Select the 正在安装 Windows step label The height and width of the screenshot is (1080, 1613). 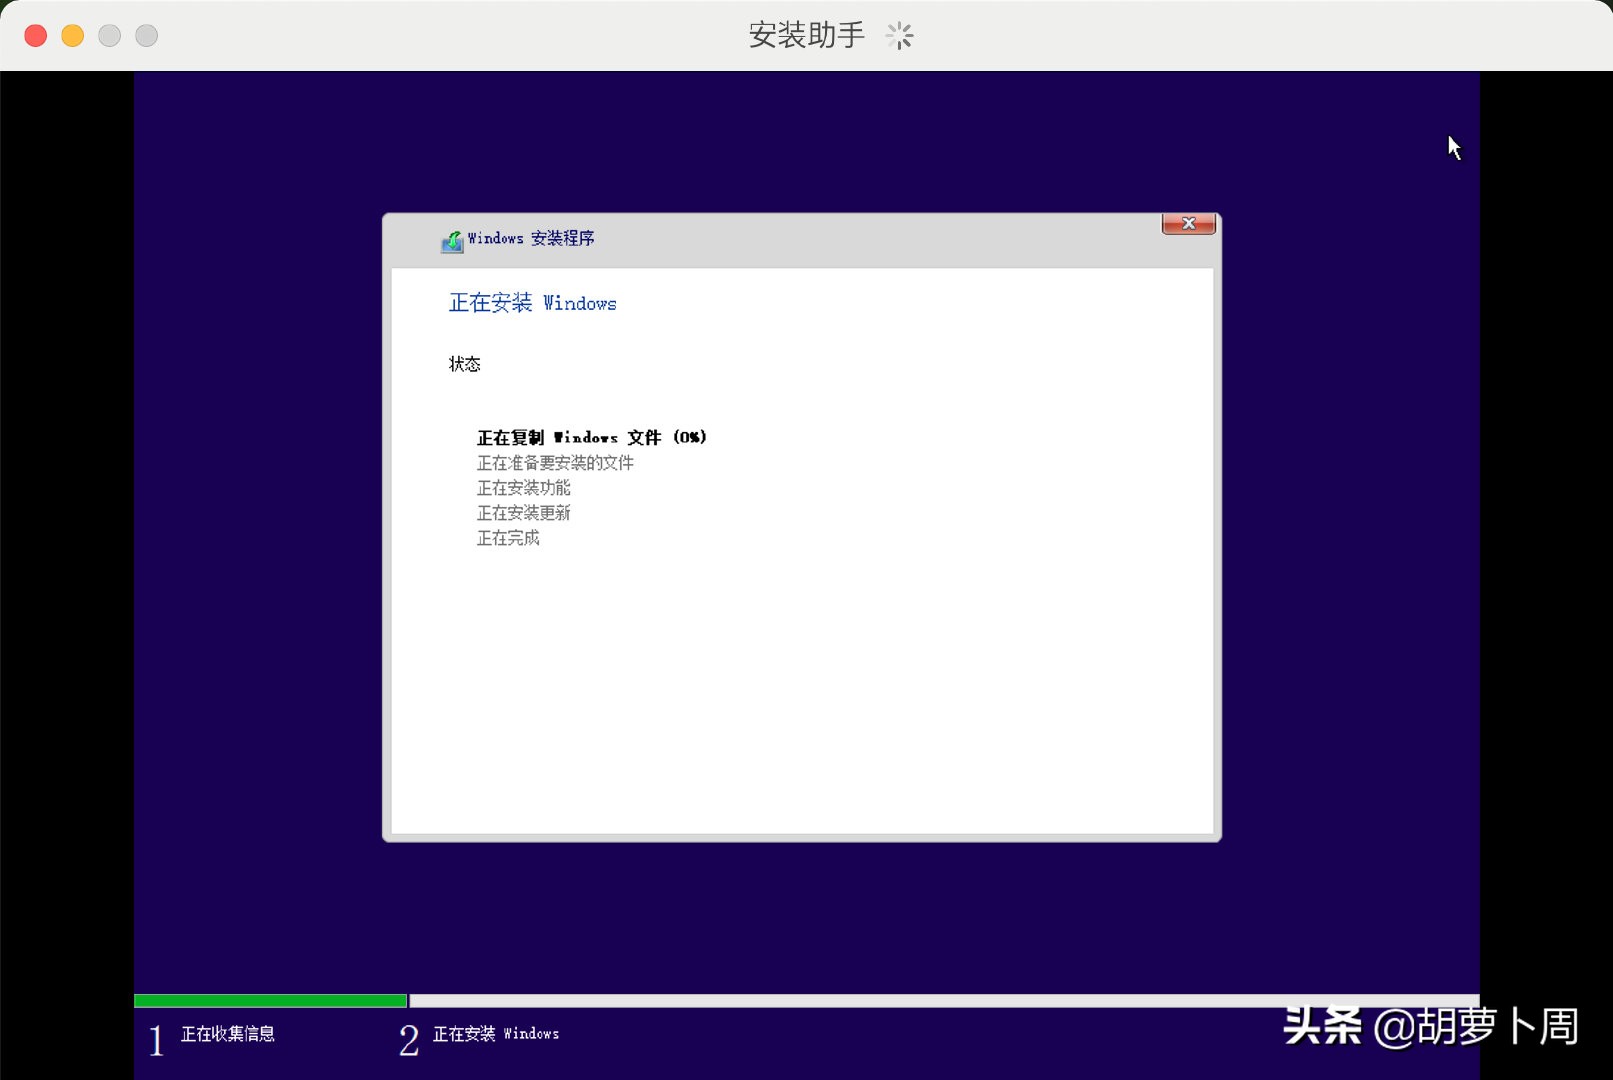[x=496, y=1034]
